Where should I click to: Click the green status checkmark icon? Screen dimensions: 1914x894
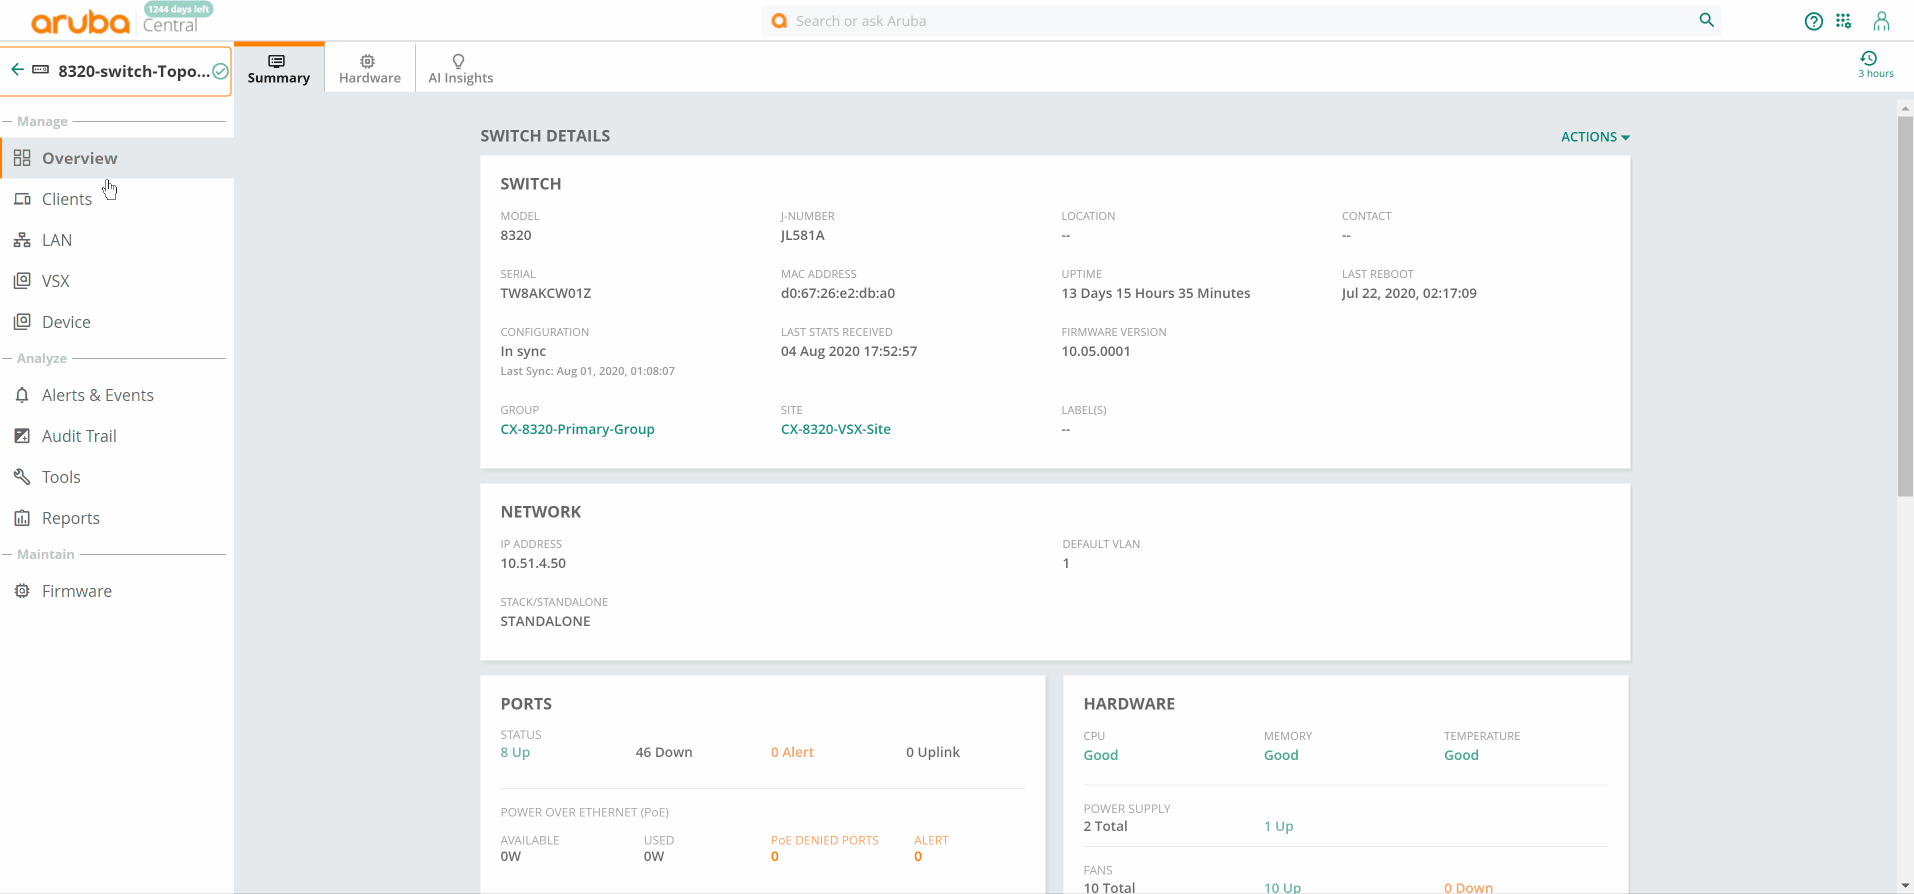click(221, 71)
